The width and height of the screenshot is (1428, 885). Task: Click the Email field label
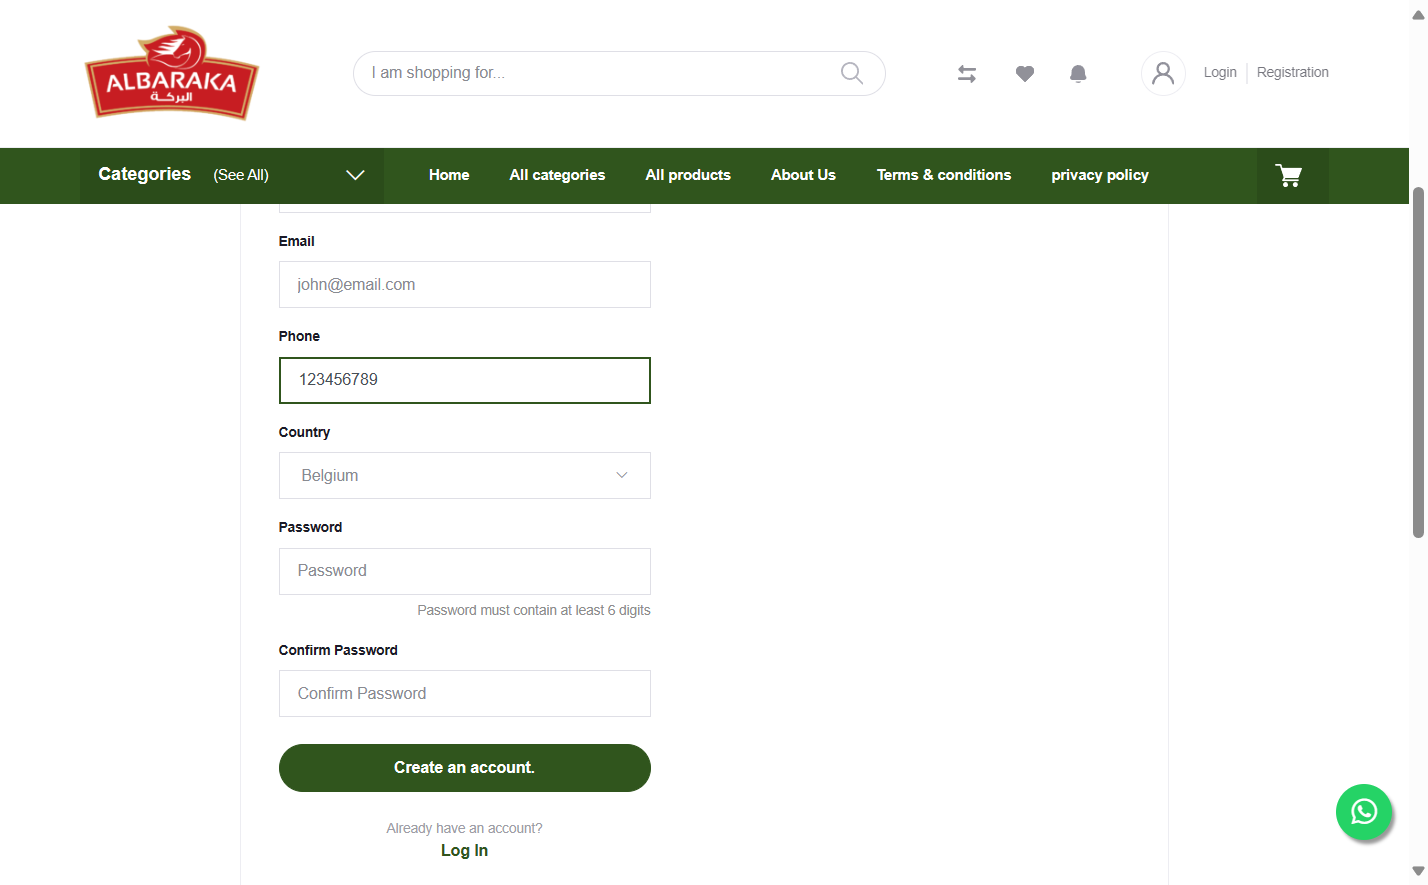pyautogui.click(x=297, y=241)
